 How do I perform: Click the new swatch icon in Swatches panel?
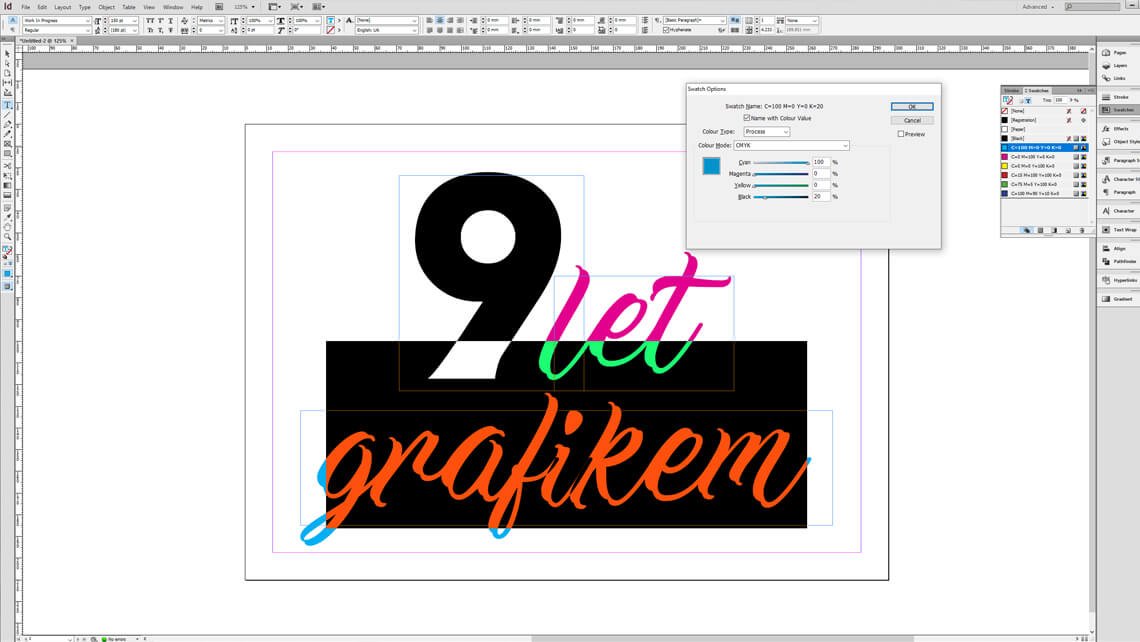click(1068, 230)
